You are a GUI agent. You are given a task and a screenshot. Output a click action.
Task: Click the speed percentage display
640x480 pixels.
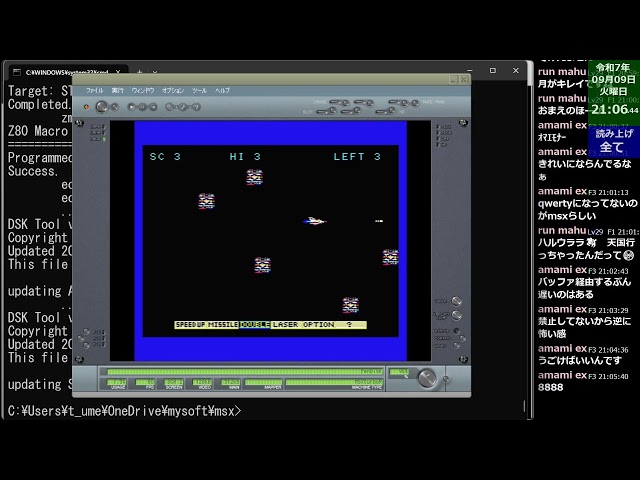point(399,372)
